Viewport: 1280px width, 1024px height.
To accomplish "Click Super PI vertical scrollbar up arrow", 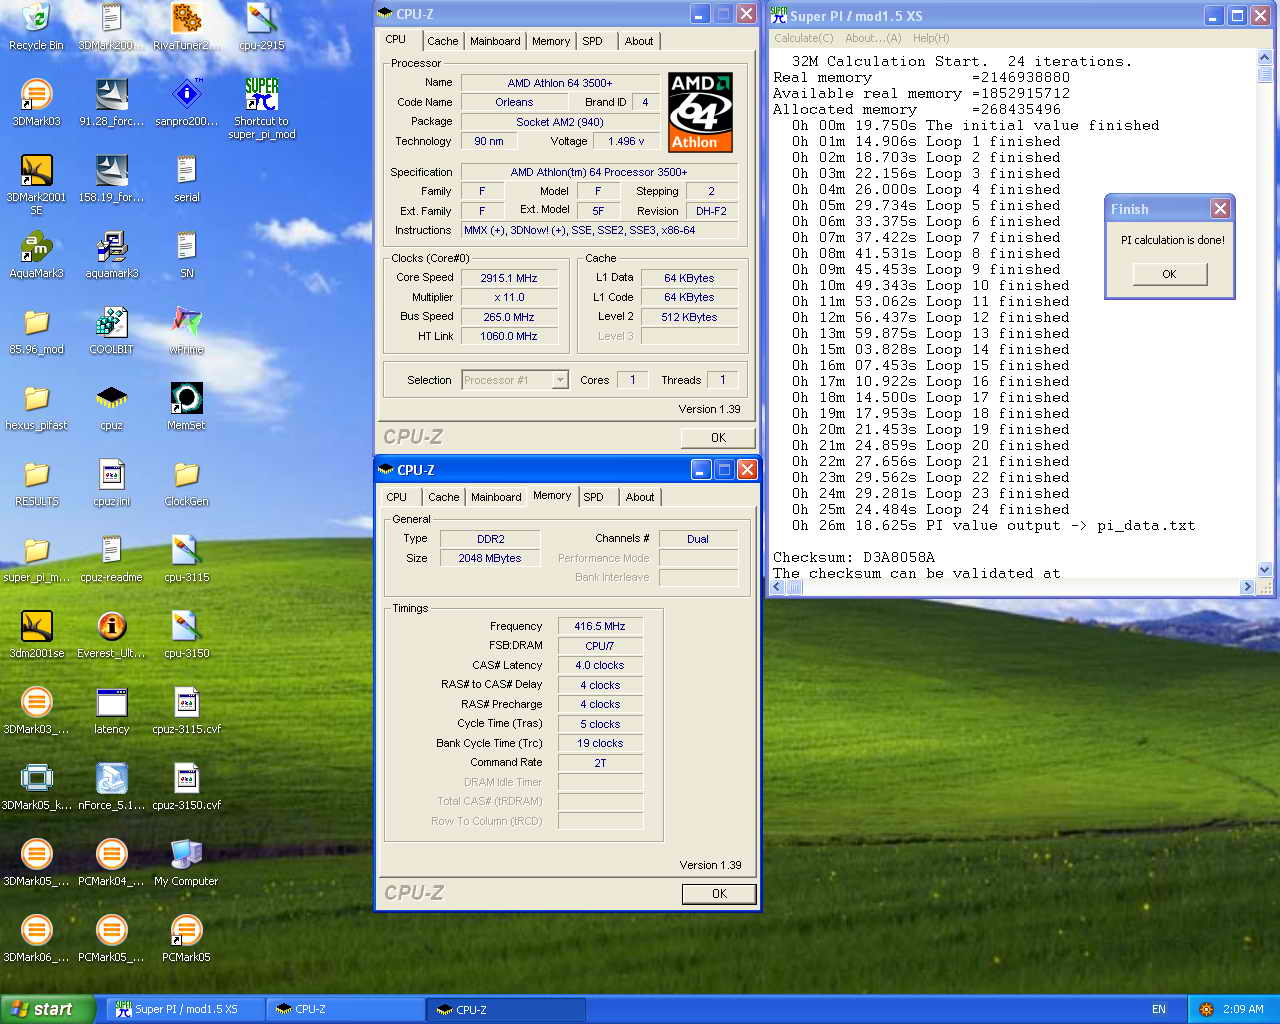I will pyautogui.click(x=1265, y=58).
